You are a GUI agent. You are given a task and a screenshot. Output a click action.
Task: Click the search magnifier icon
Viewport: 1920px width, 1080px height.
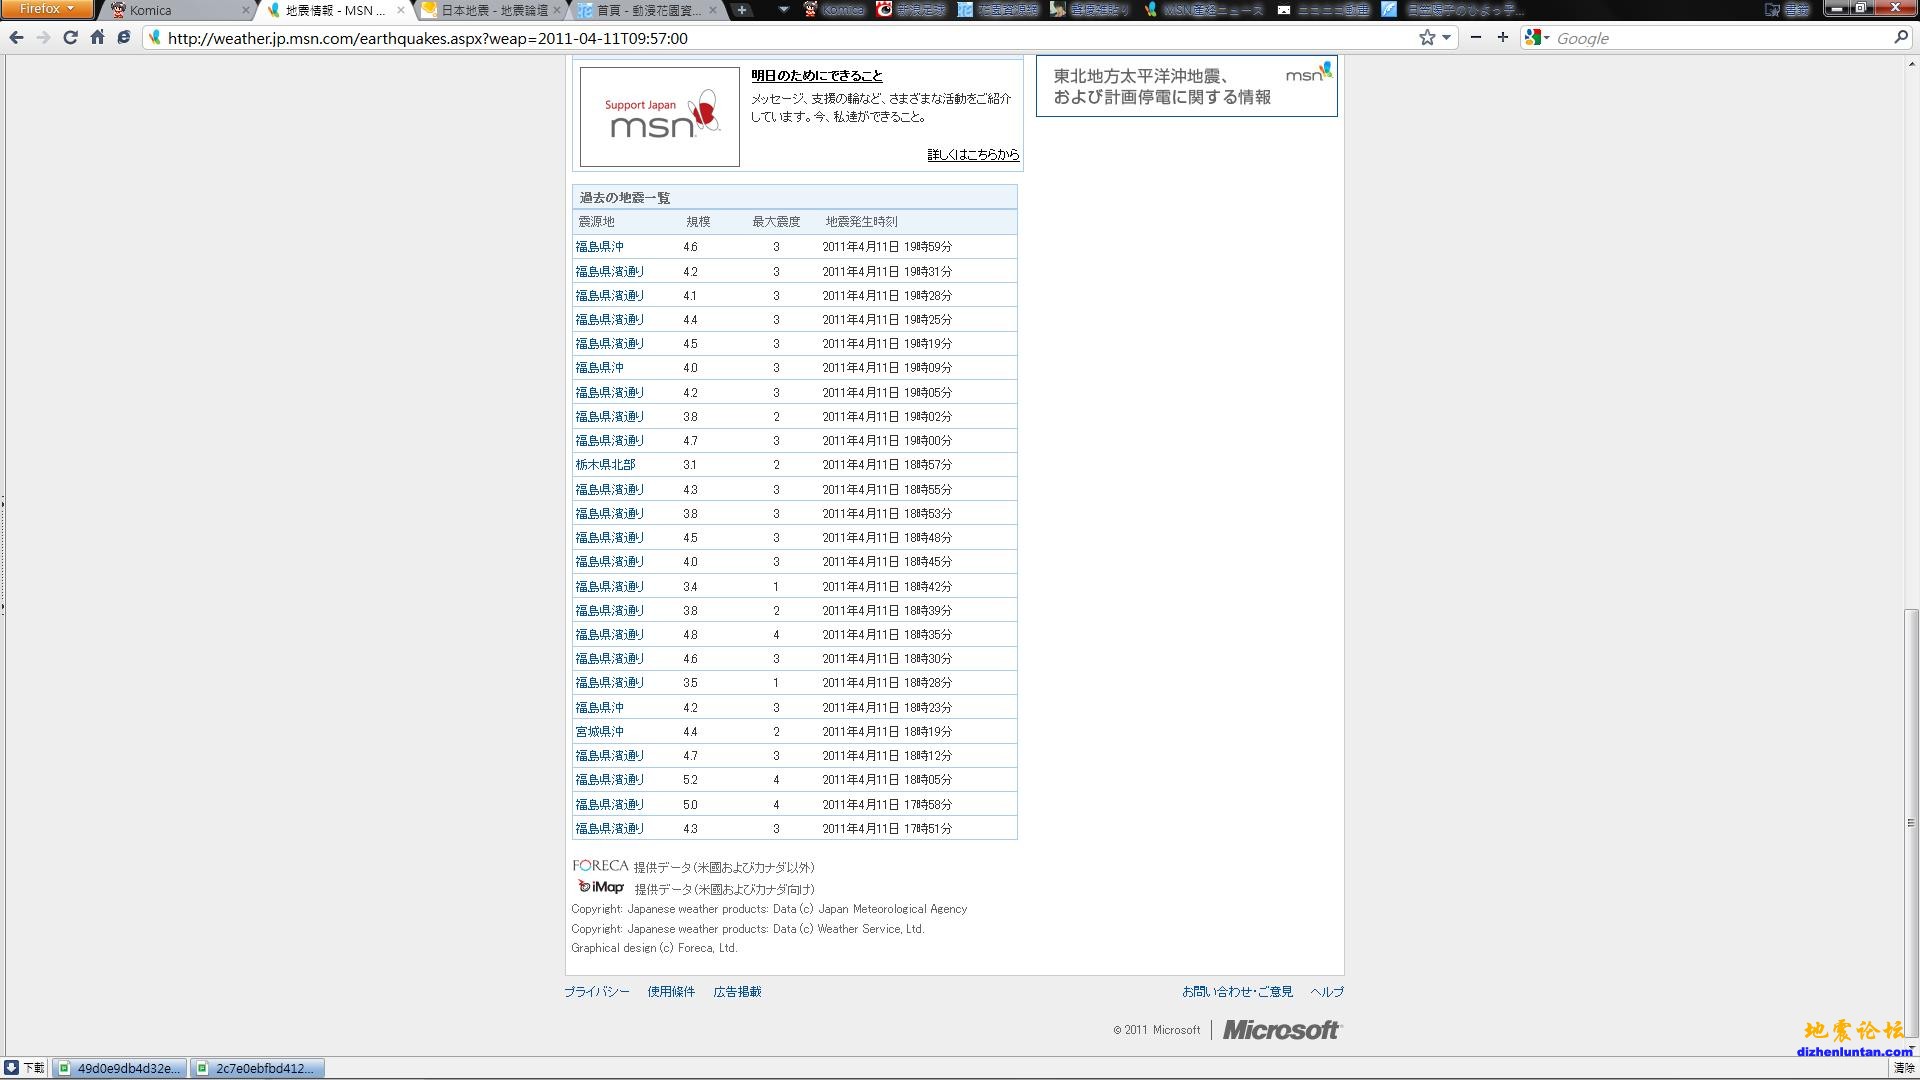pyautogui.click(x=1901, y=38)
